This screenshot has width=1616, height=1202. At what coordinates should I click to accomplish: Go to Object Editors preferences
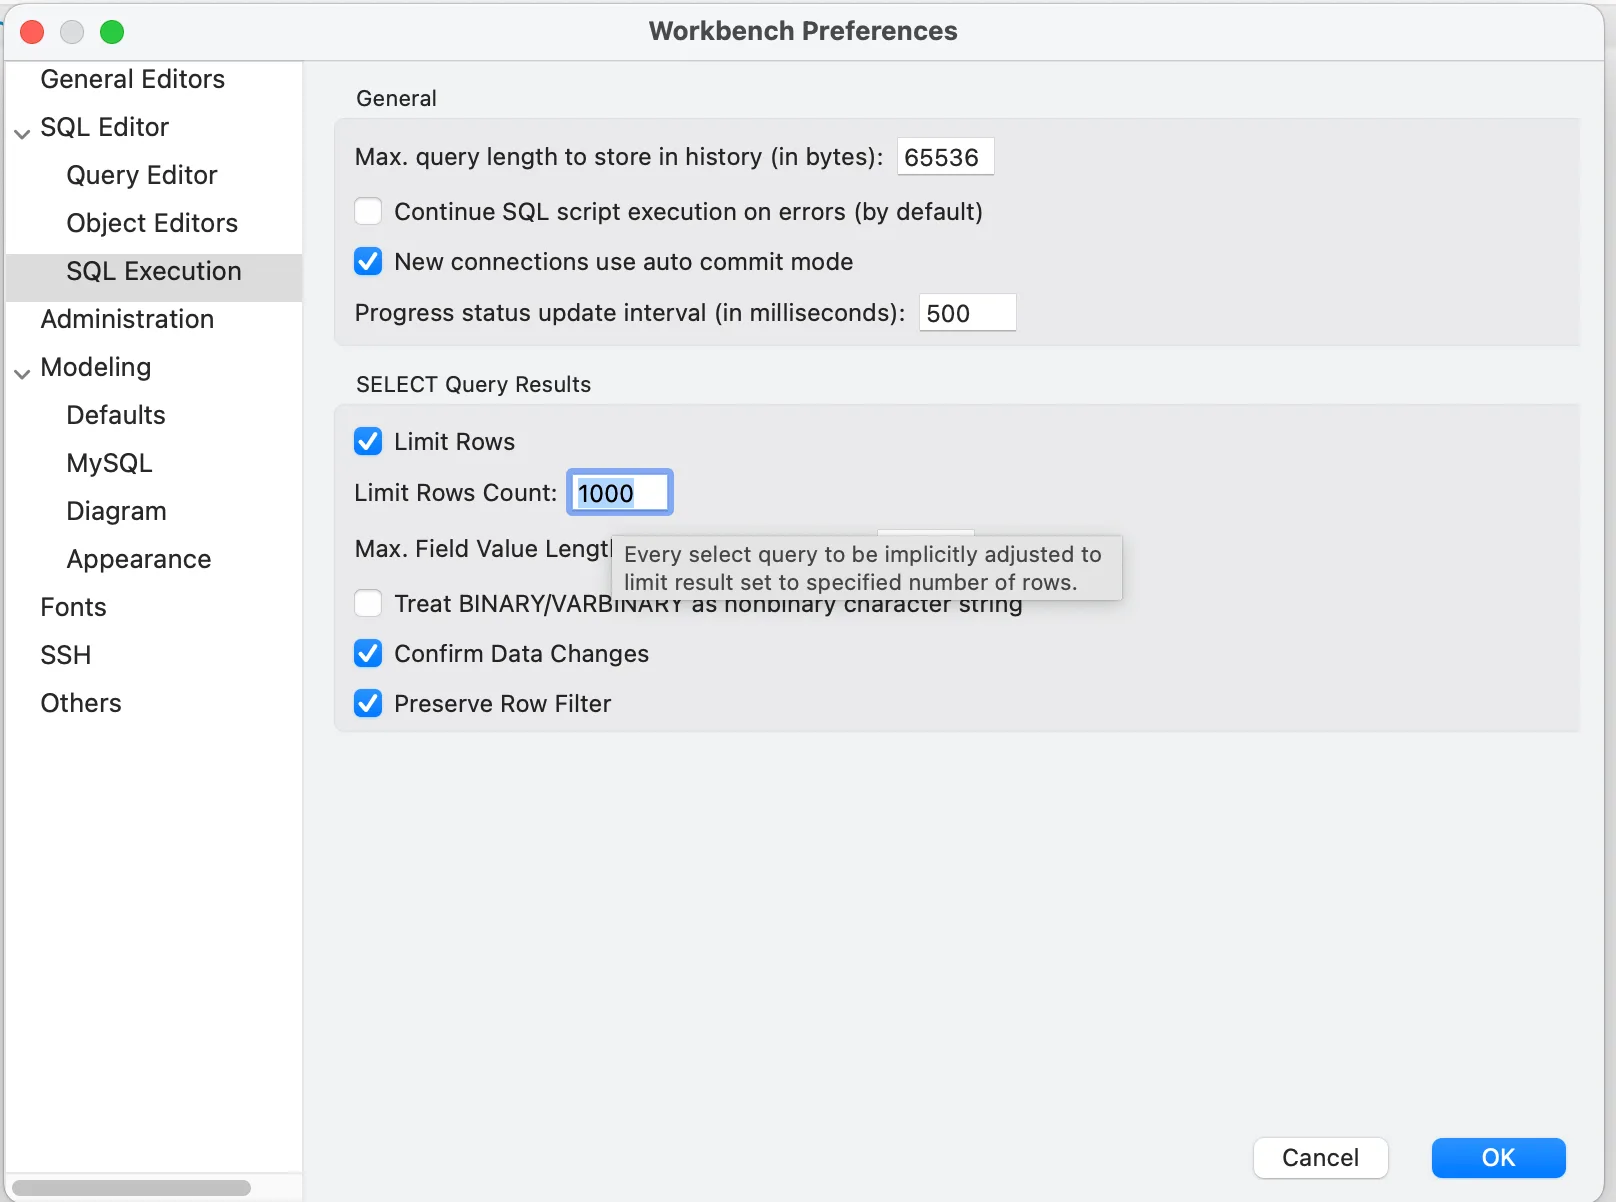pos(152,223)
